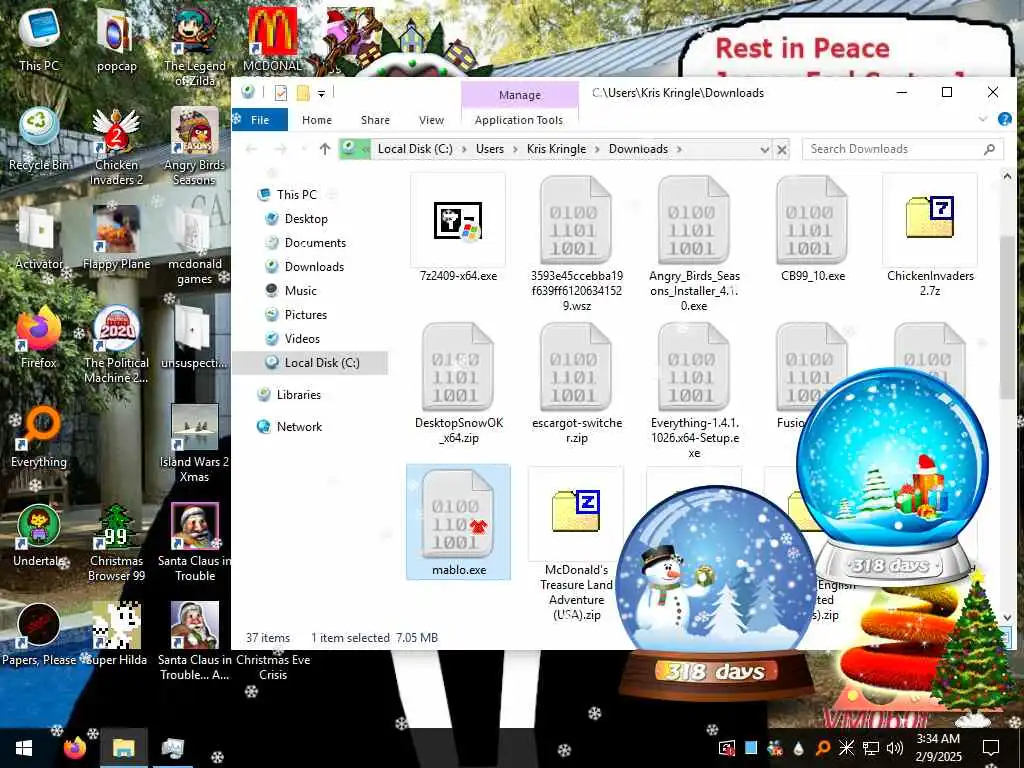
Task: Click the file list scrollbar up arrow
Action: coord(1007,176)
